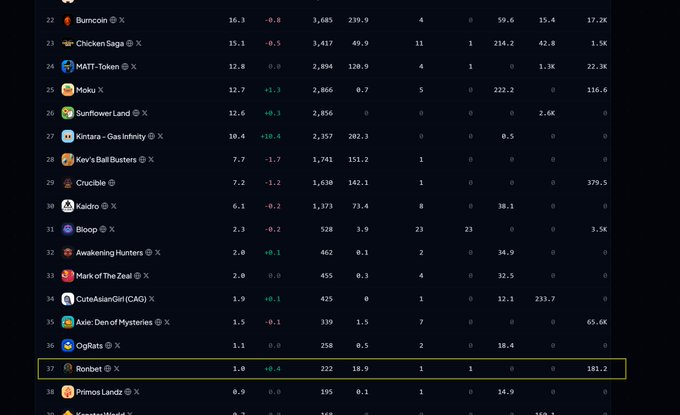680x415 pixels.
Task: Click the MATT-Token avatar
Action: pos(68,67)
